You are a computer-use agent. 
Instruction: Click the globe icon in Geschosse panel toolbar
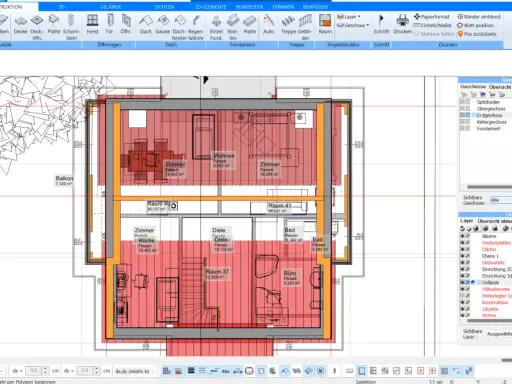[x=483, y=94]
